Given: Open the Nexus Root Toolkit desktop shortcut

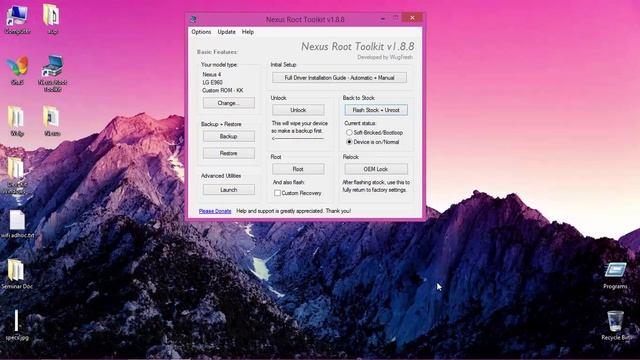Looking at the screenshot, I should coord(52,73).
